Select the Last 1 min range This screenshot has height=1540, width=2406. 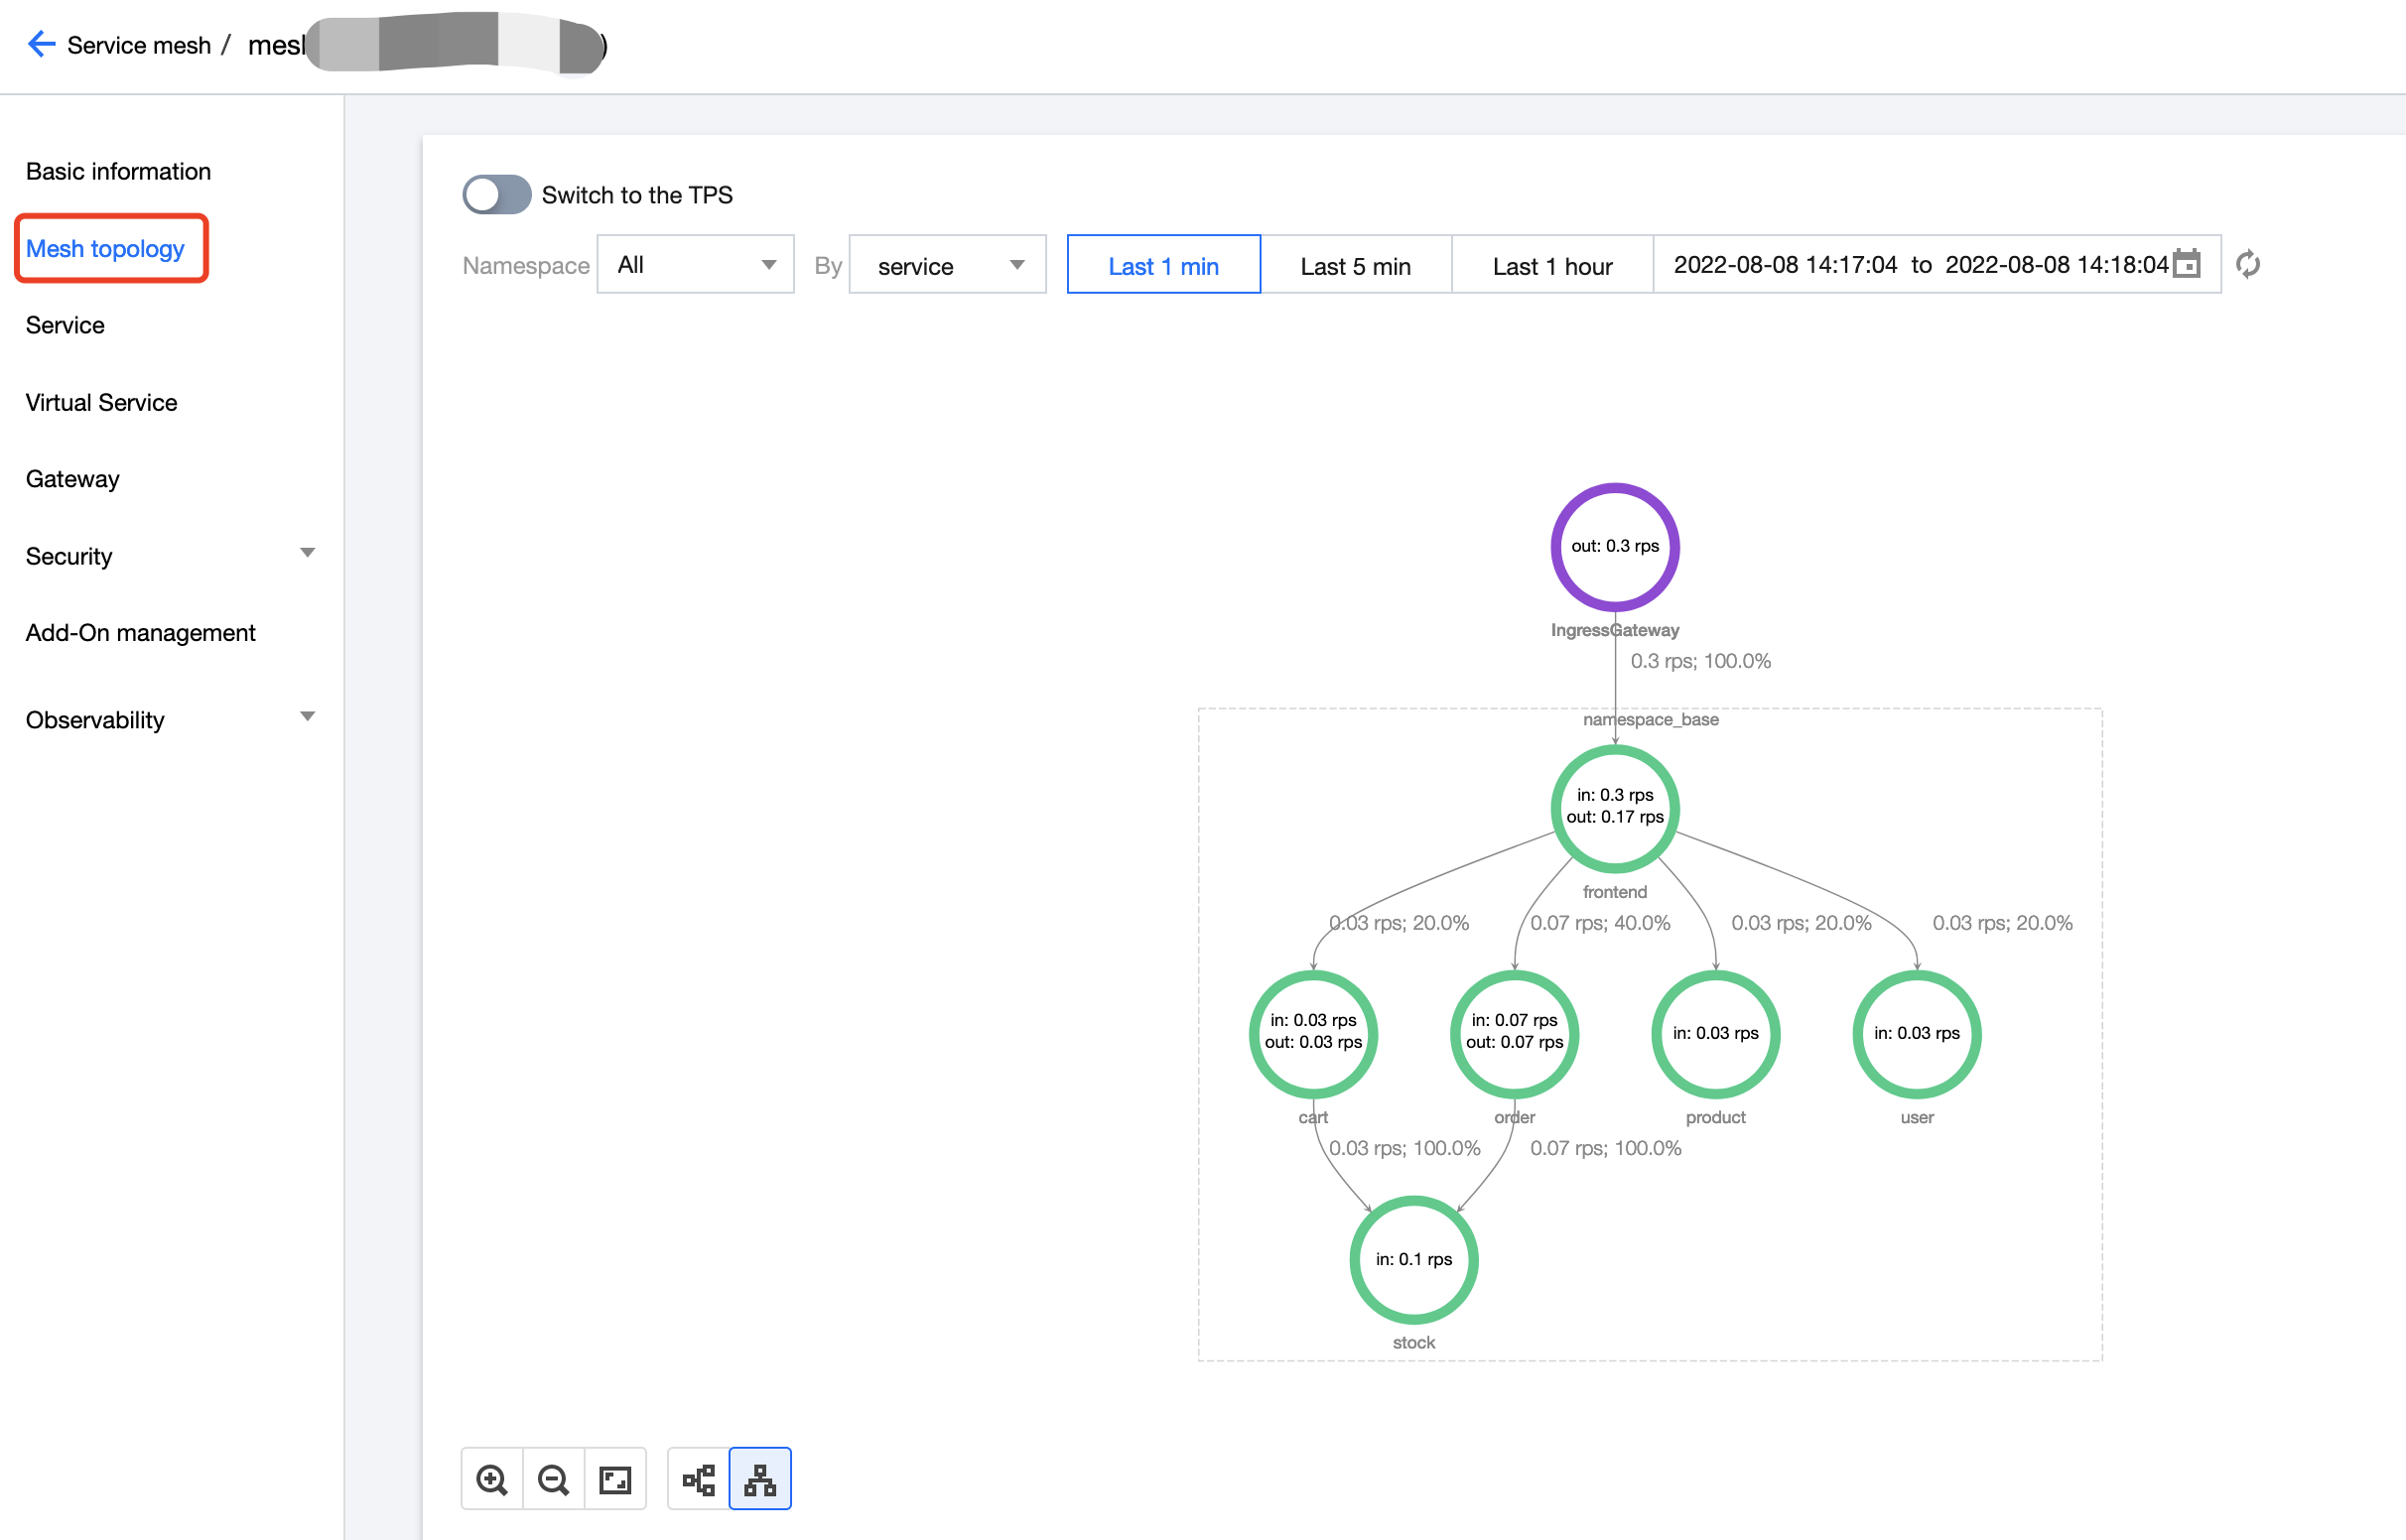tap(1163, 265)
